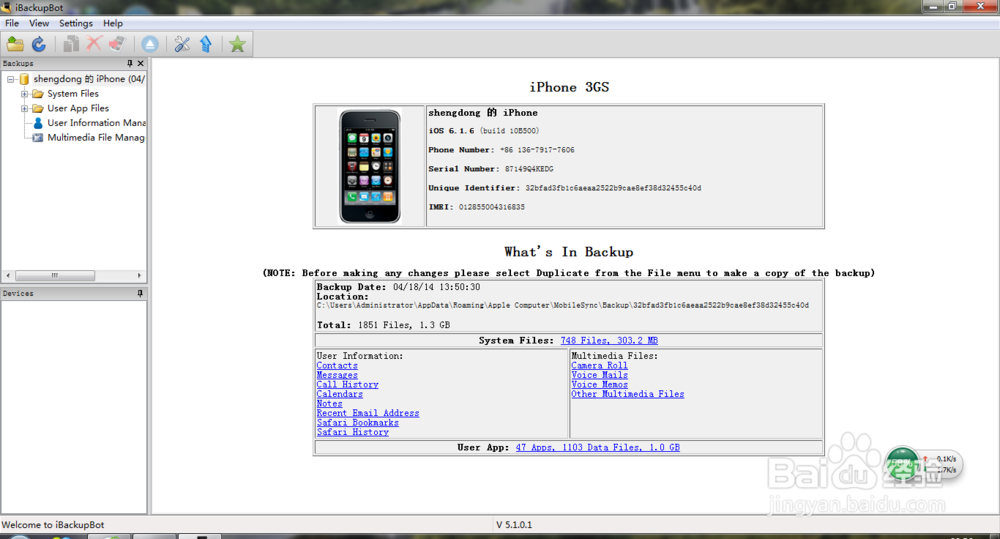
Task: Click the iPhone 3GS device image
Action: [370, 166]
